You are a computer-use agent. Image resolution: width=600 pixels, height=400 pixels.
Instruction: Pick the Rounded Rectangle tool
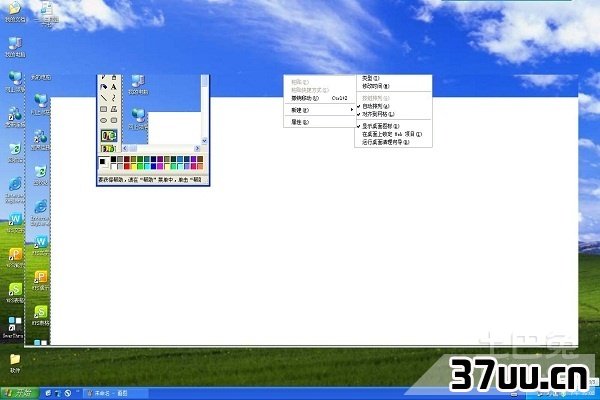tap(114, 120)
